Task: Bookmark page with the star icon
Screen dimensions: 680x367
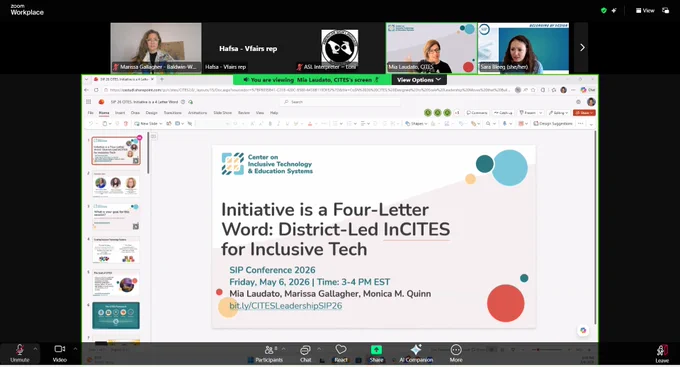Action: click(533, 90)
